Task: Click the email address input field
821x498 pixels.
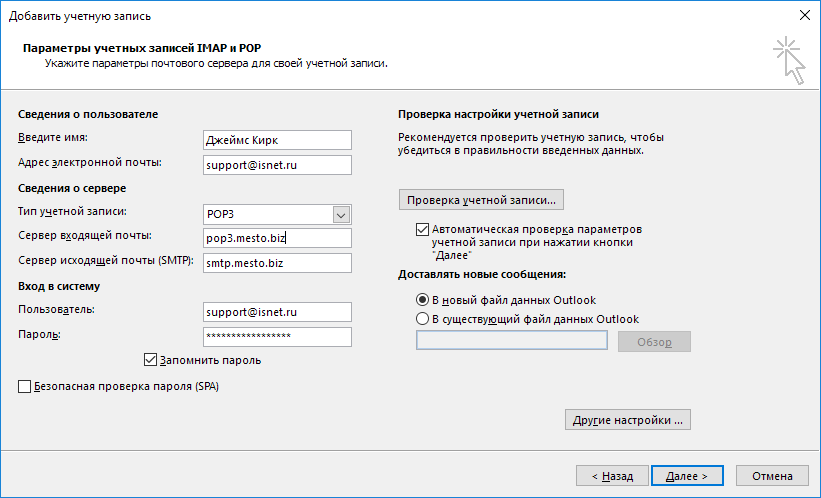Action: (x=276, y=165)
